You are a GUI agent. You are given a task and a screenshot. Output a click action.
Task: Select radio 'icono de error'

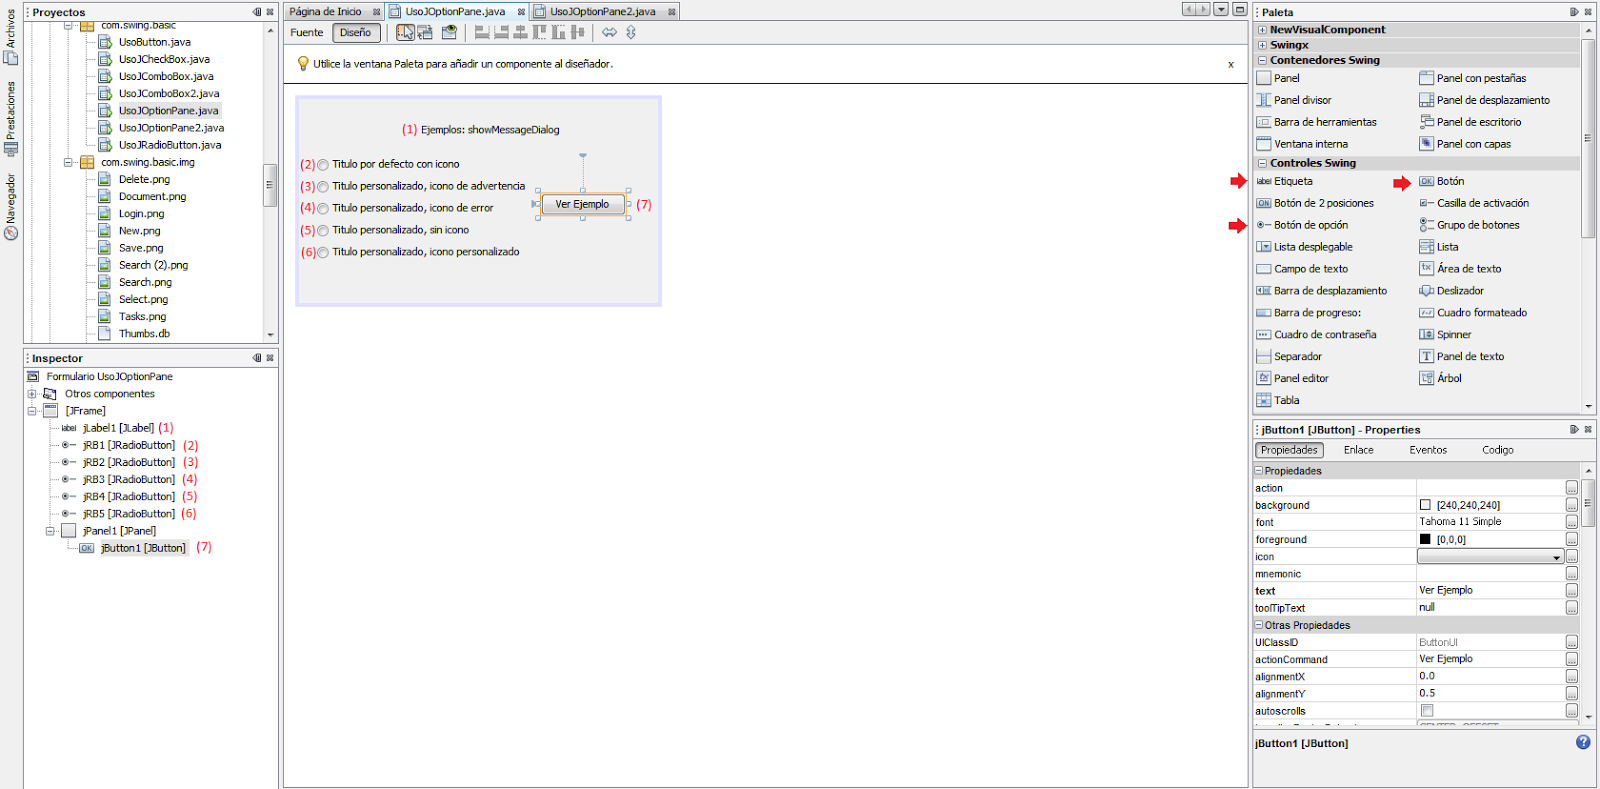(323, 209)
